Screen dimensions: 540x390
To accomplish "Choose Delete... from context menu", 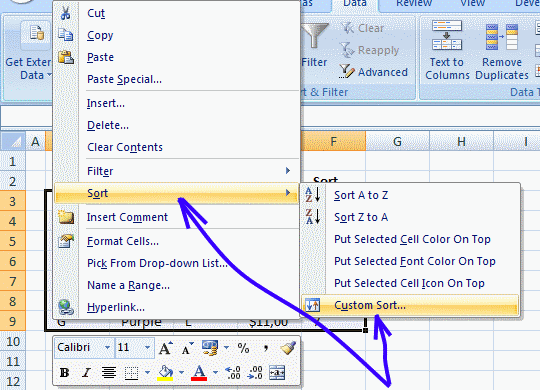I will coord(108,125).
